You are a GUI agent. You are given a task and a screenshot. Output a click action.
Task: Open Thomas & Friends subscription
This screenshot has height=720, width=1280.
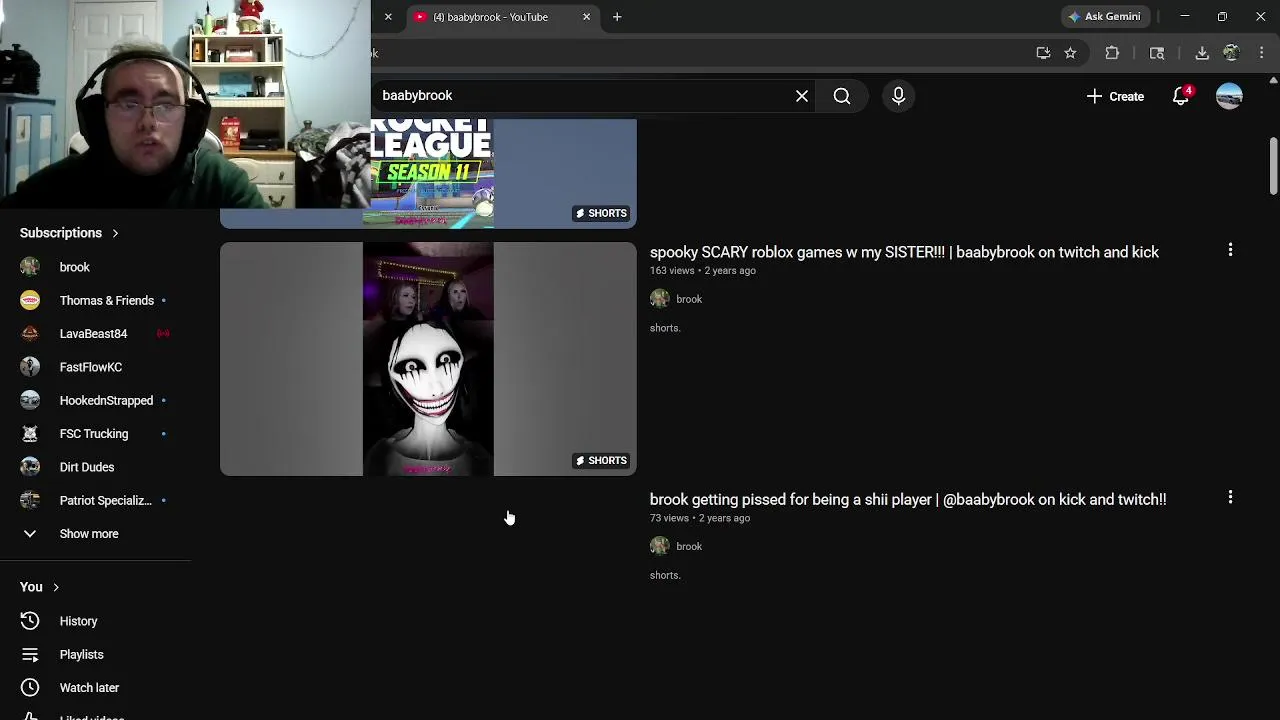[x=96, y=300]
